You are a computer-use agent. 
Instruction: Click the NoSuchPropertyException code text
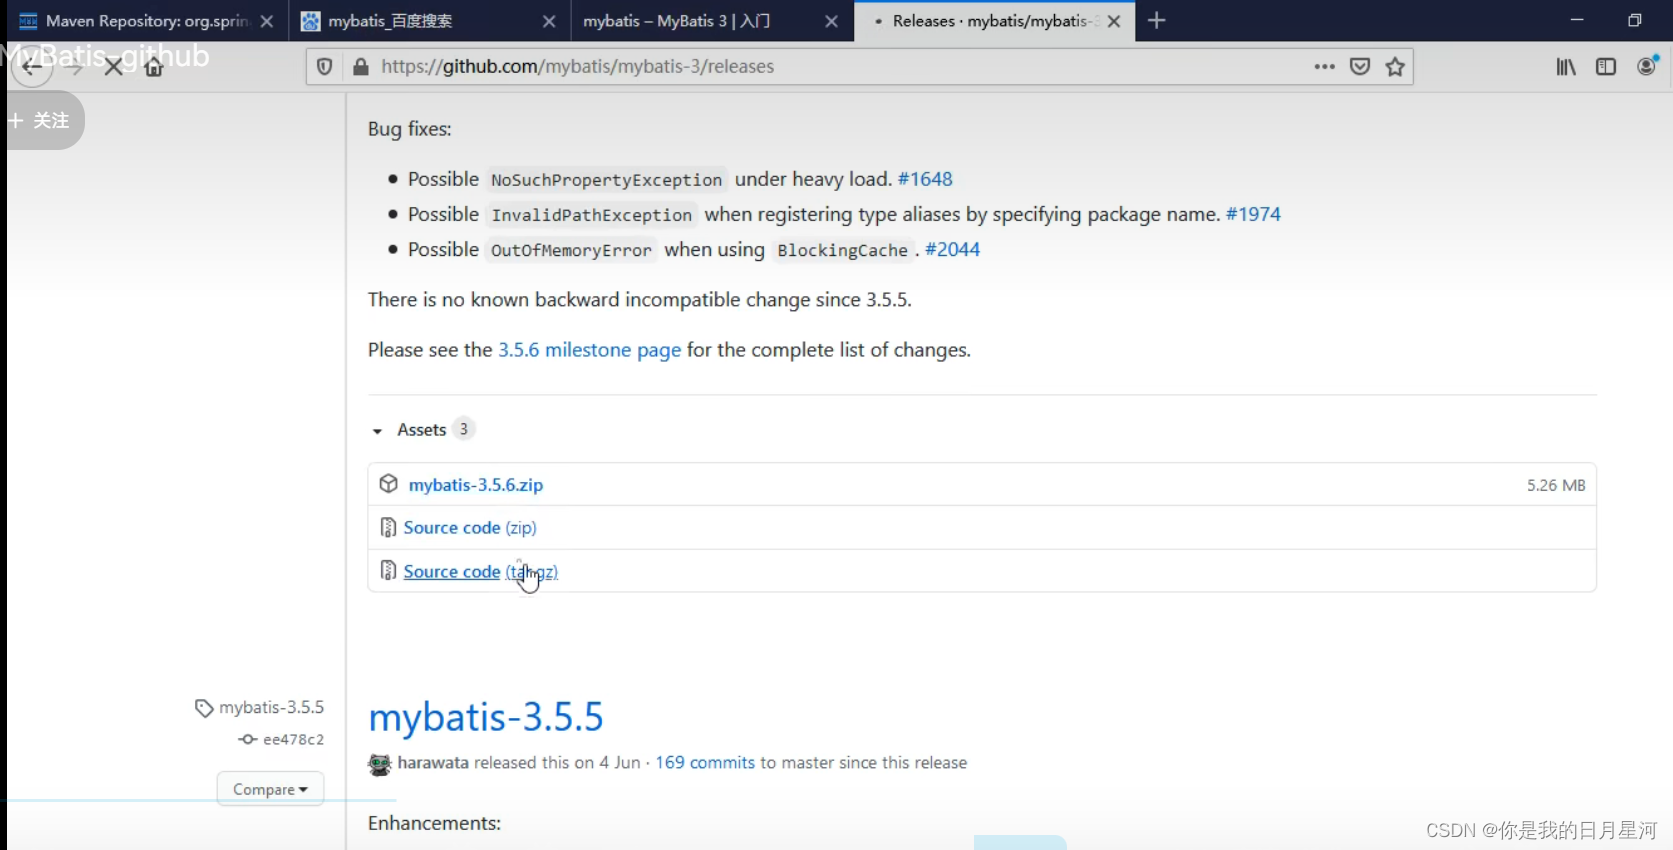click(x=606, y=180)
